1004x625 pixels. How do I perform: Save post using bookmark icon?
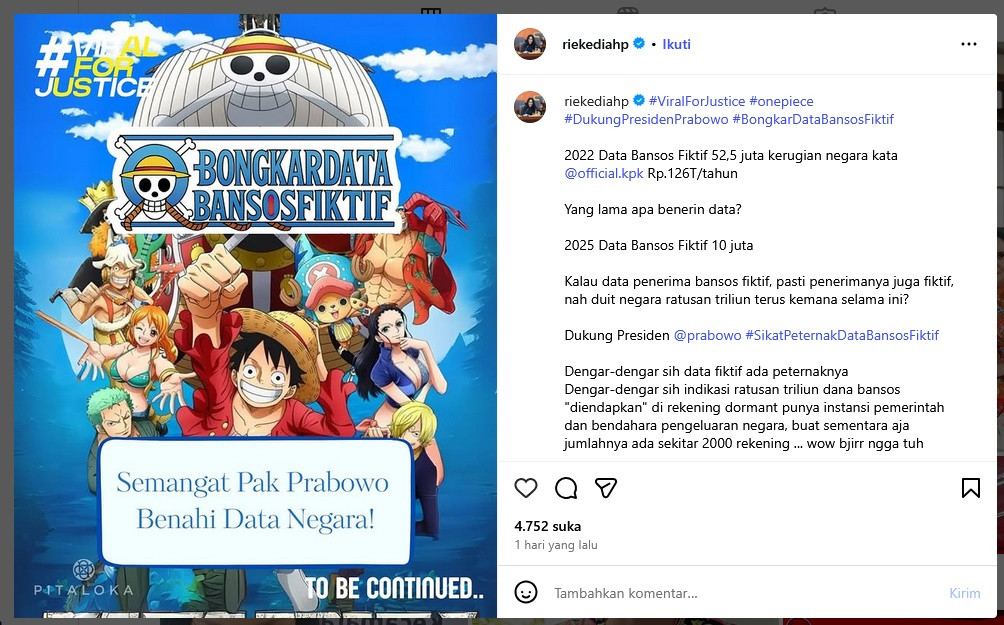click(971, 488)
